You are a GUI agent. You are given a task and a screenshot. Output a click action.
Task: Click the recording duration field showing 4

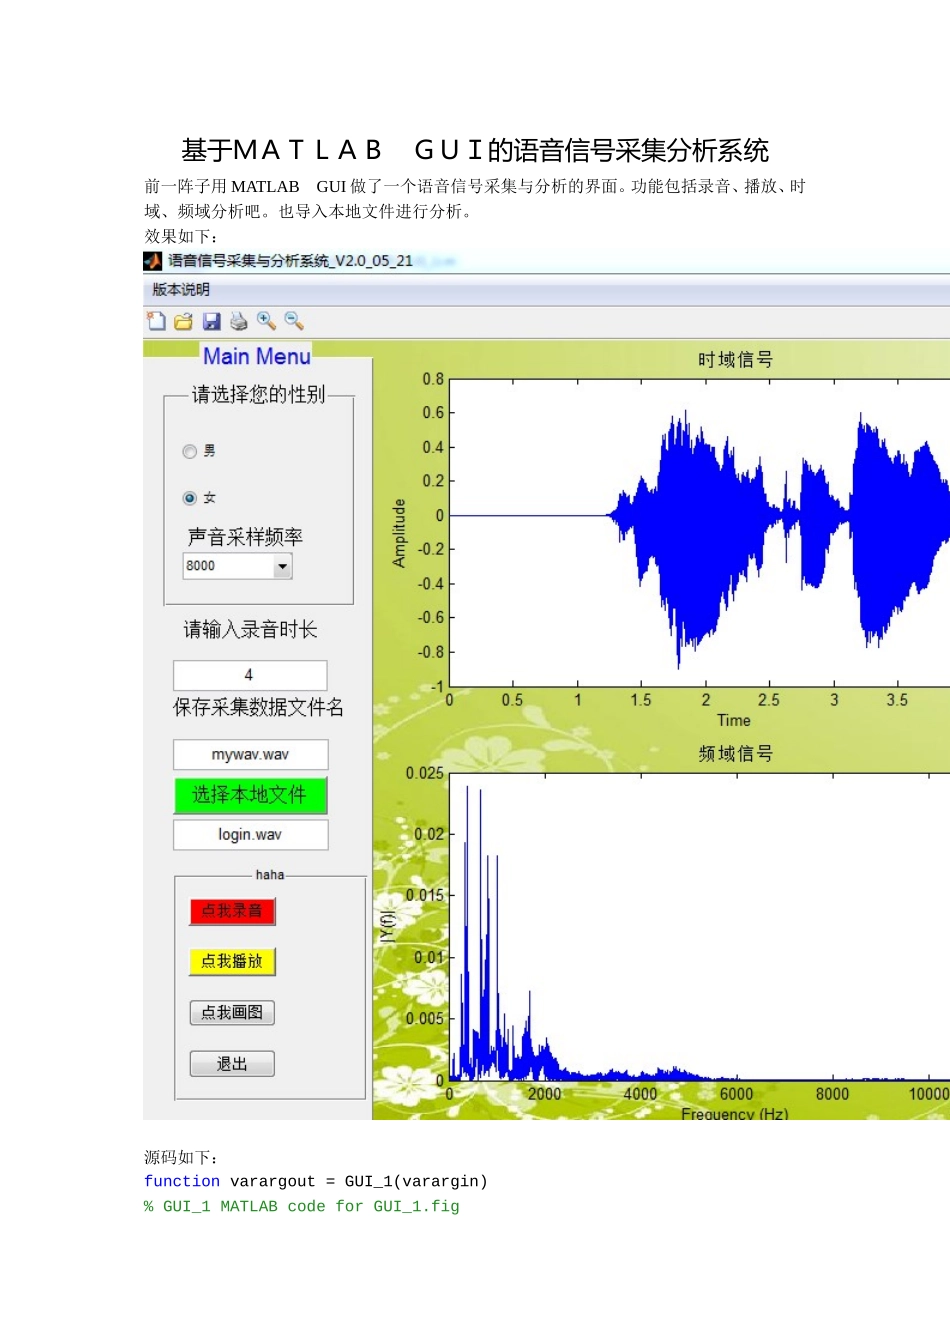pyautogui.click(x=250, y=675)
